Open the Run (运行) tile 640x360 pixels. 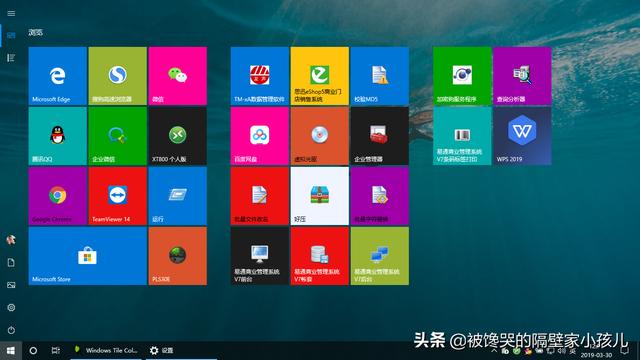178,196
